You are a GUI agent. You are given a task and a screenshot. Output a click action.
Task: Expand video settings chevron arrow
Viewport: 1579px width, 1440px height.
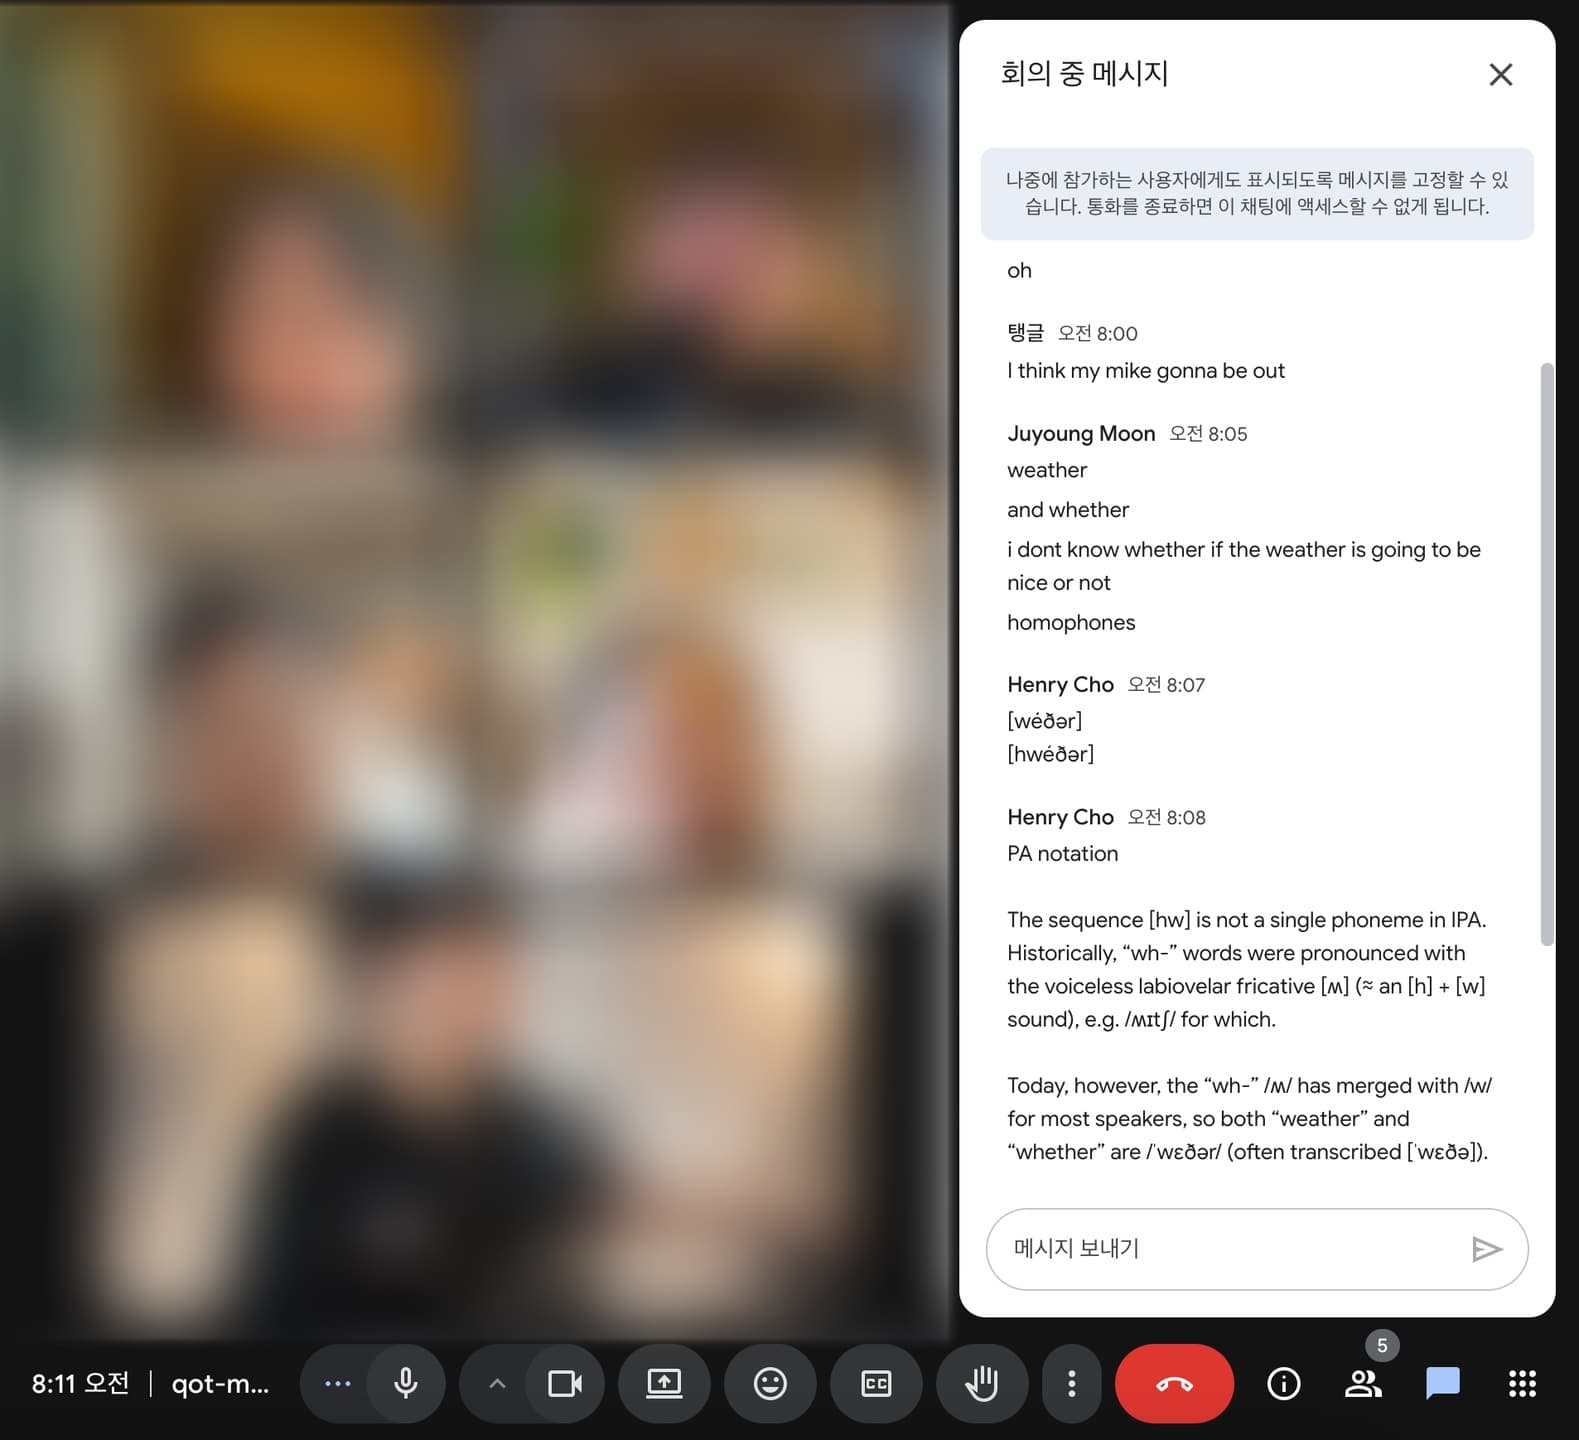click(497, 1383)
